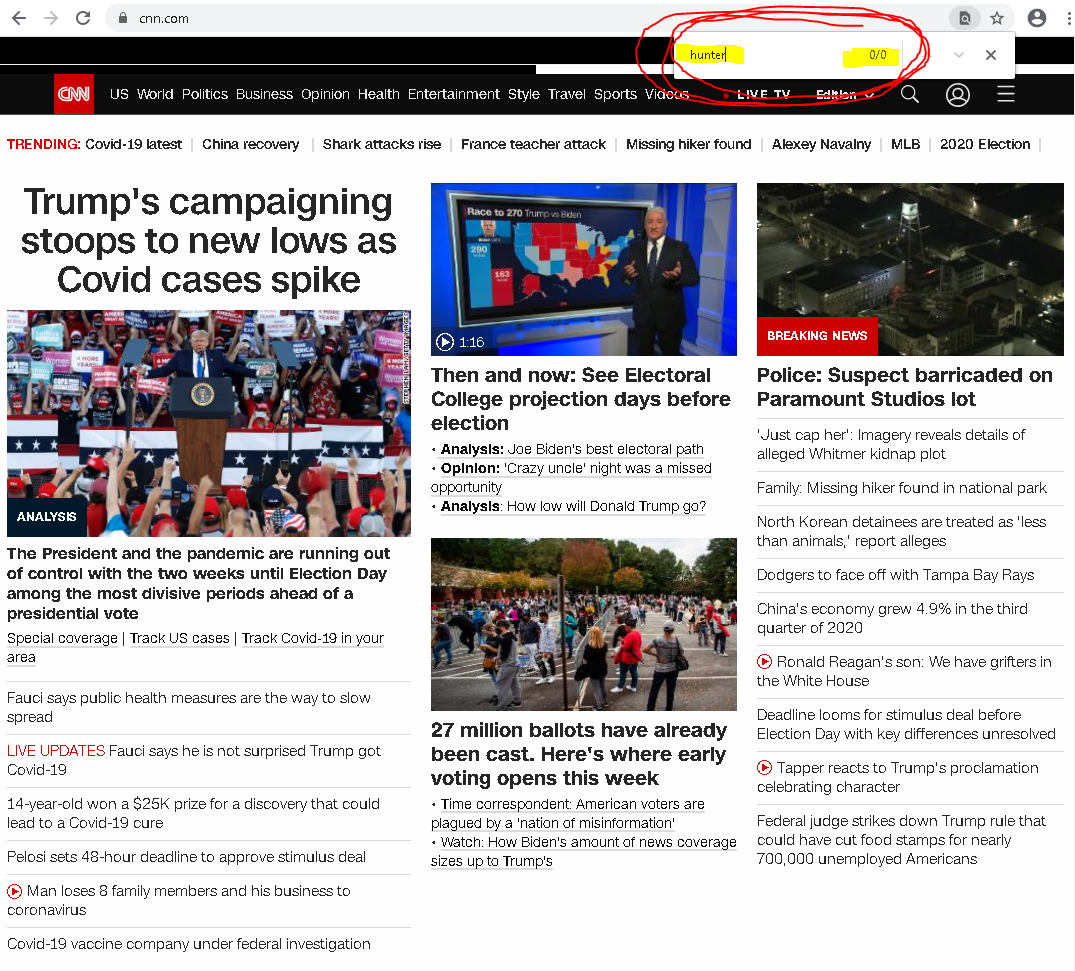Open the CNN hamburger menu
Viewport: 1075px width, 971px height.
tap(1006, 94)
